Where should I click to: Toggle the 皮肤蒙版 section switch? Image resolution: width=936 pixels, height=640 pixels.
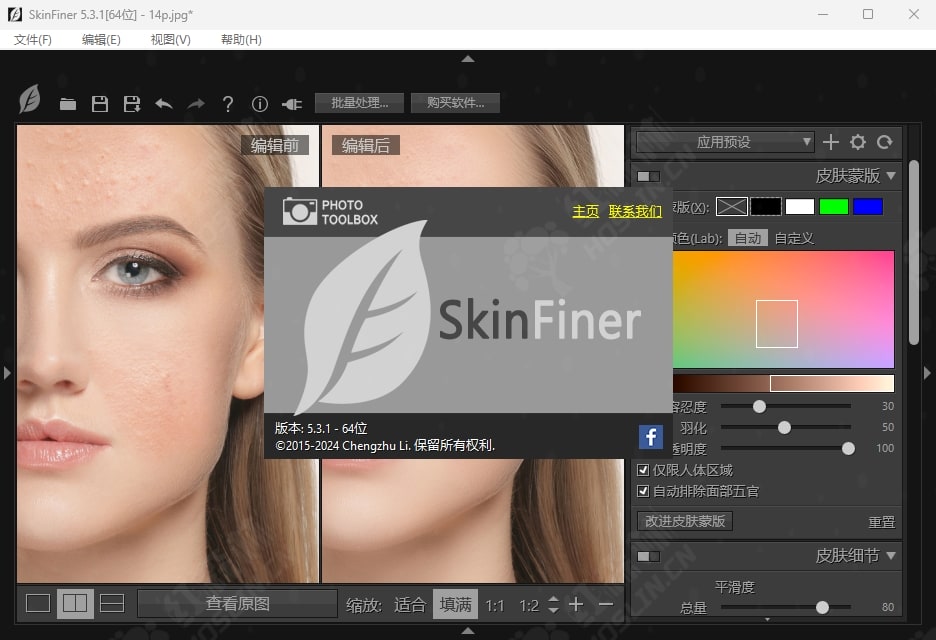(x=648, y=176)
